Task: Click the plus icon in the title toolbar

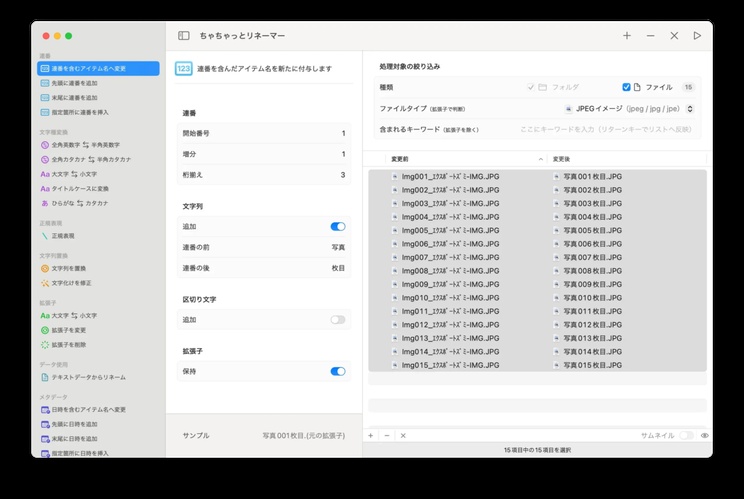Action: 627,36
